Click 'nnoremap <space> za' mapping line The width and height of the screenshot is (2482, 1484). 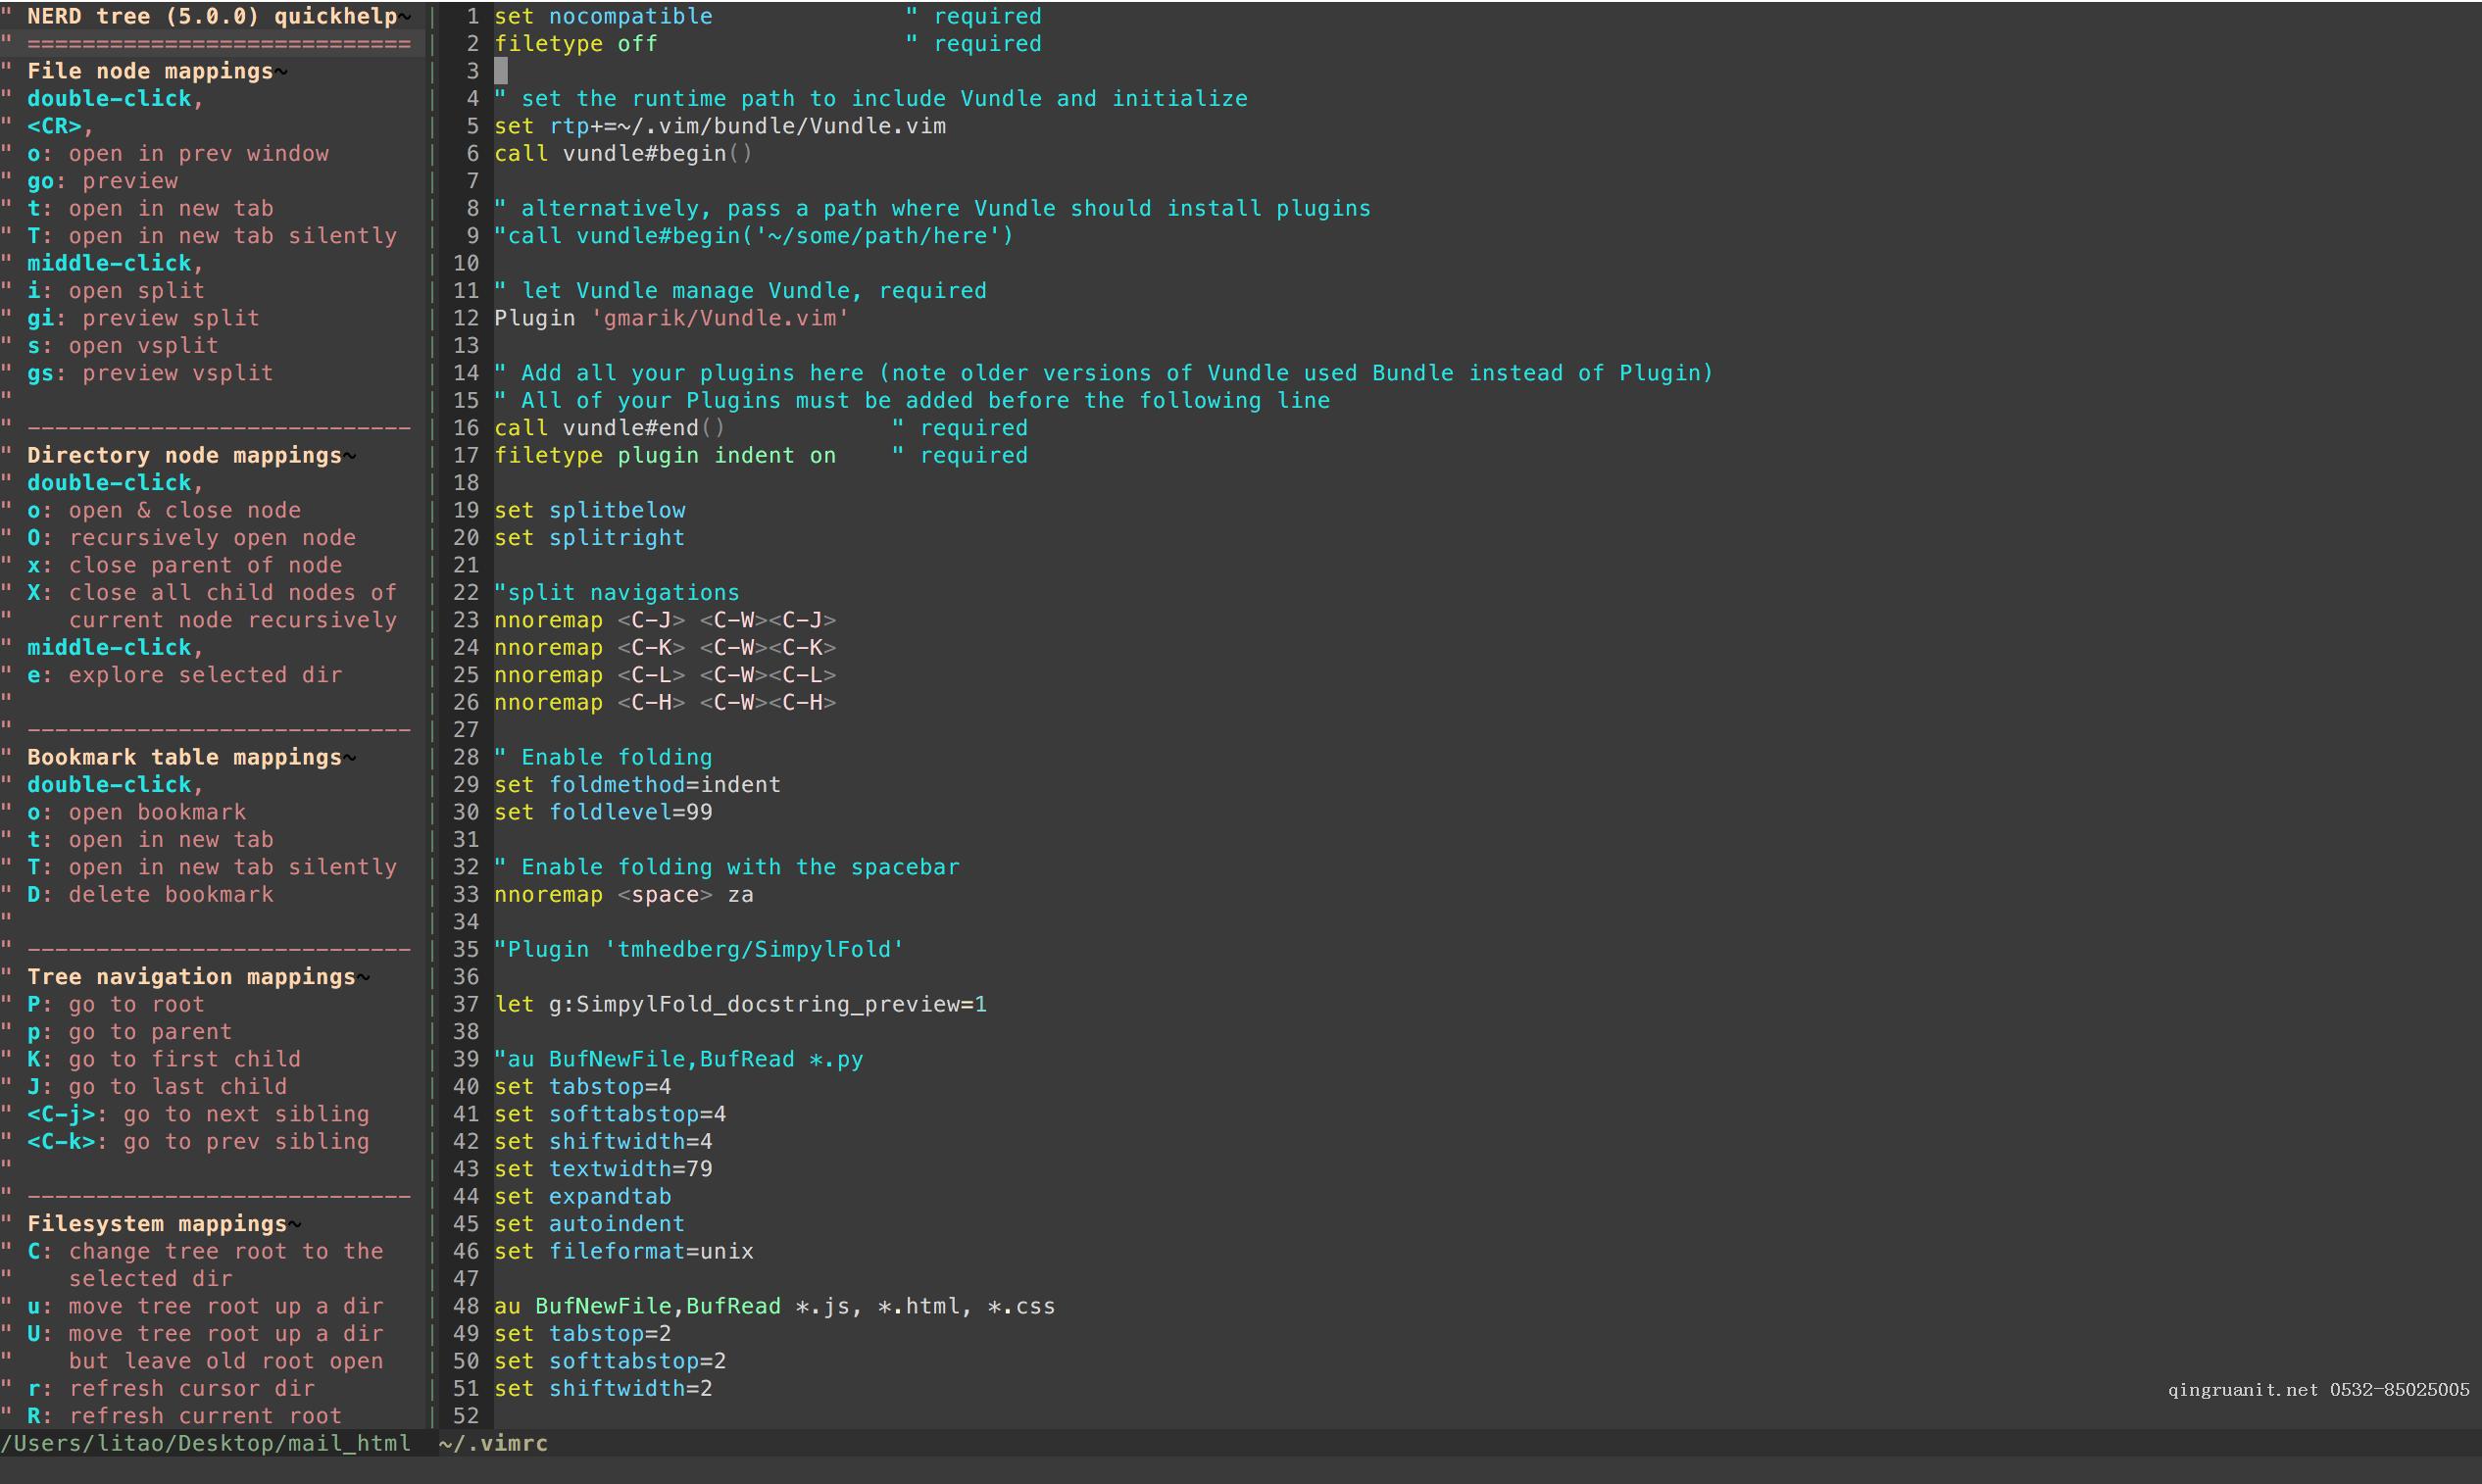(623, 894)
